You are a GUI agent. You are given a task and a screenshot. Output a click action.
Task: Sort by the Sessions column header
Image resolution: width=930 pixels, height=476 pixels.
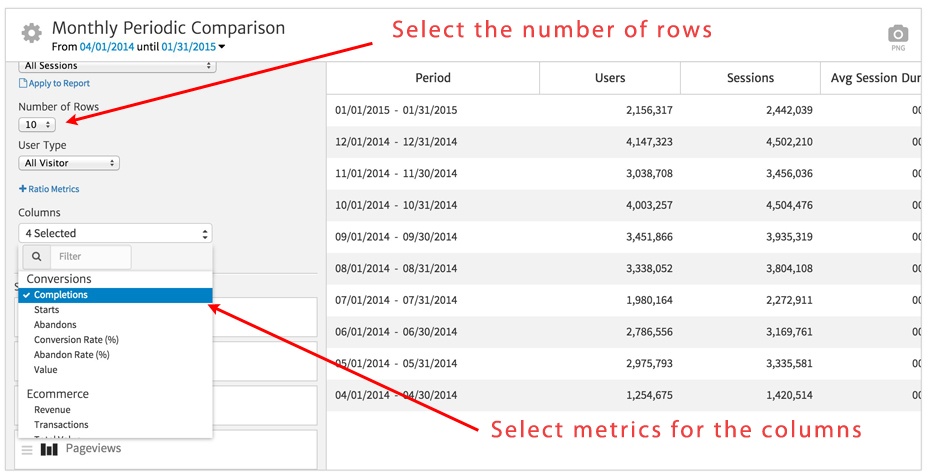tap(750, 78)
